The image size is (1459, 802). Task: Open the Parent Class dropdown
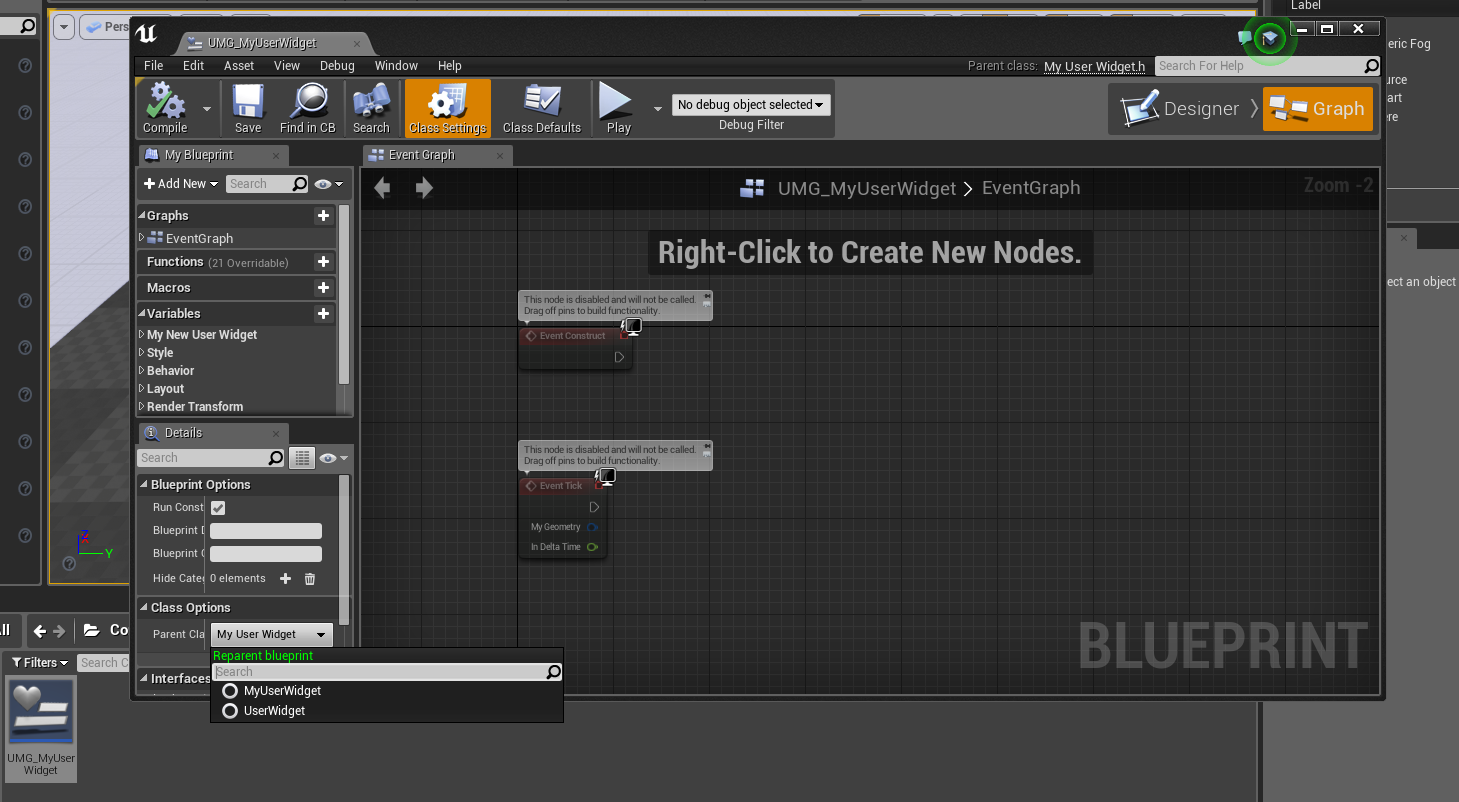(x=271, y=634)
